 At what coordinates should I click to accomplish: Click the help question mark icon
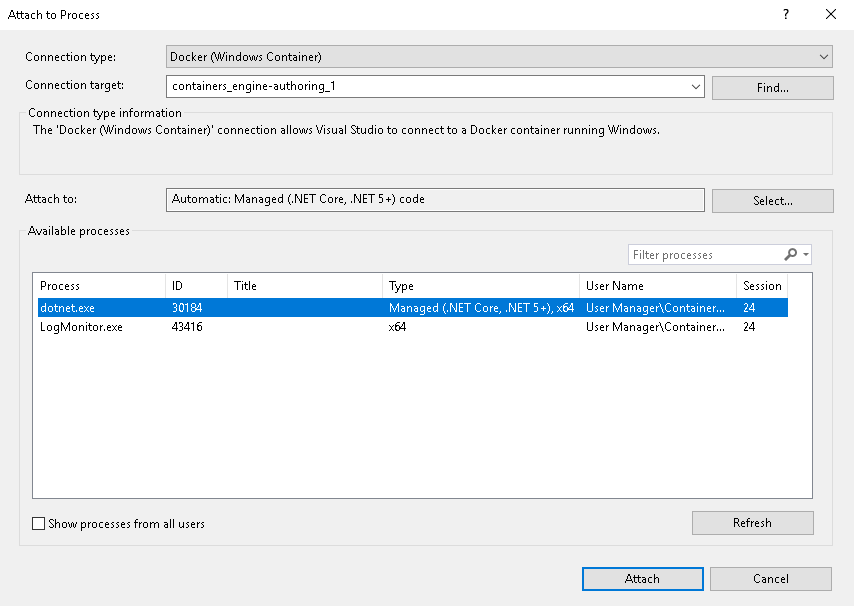(786, 14)
